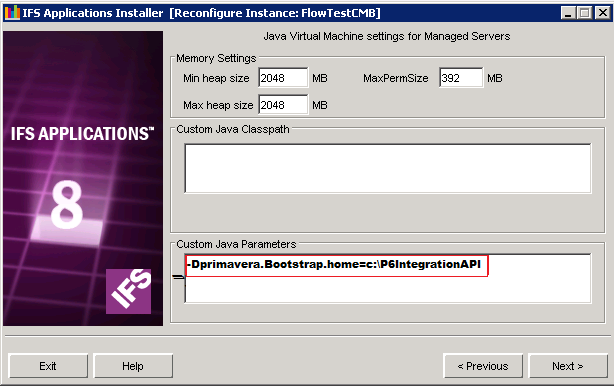This screenshot has height=390, width=614.
Task: Click the MaxPermSize input field
Action: point(461,78)
